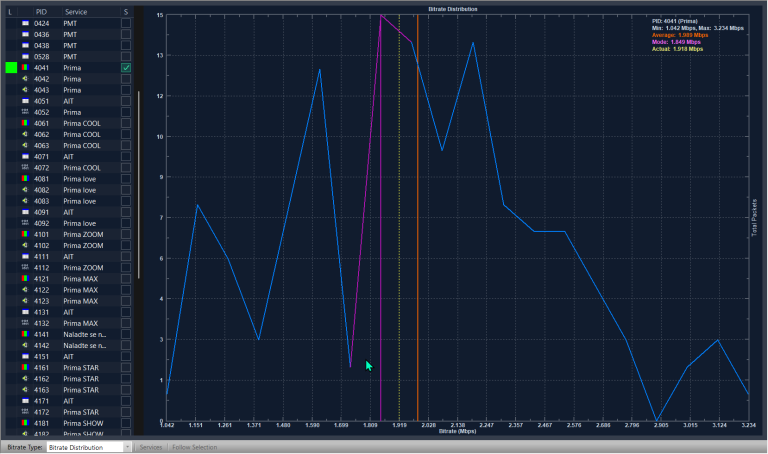Viewport: 768px width, 454px height.
Task: Click the yellow dotted Actual marker line
Action: [399, 220]
